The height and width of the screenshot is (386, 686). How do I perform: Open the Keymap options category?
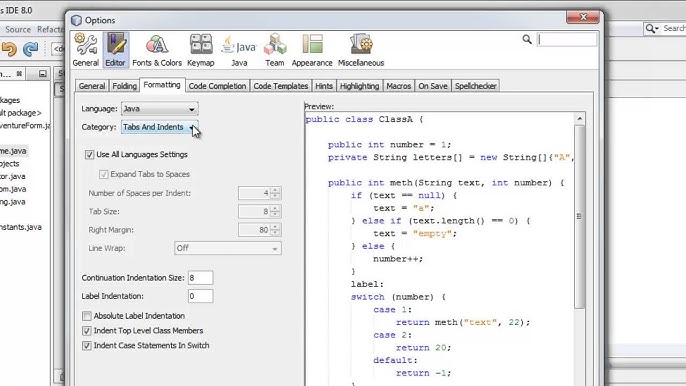(x=201, y=50)
